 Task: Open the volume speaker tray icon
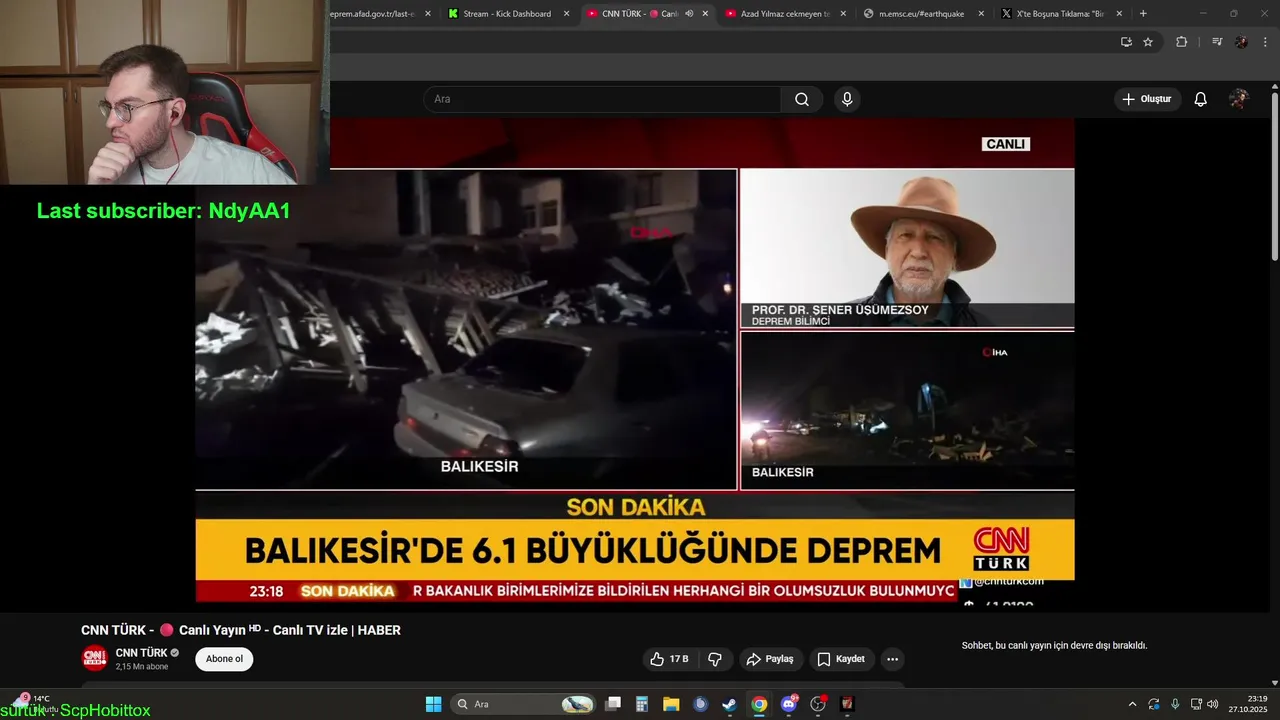(1212, 704)
